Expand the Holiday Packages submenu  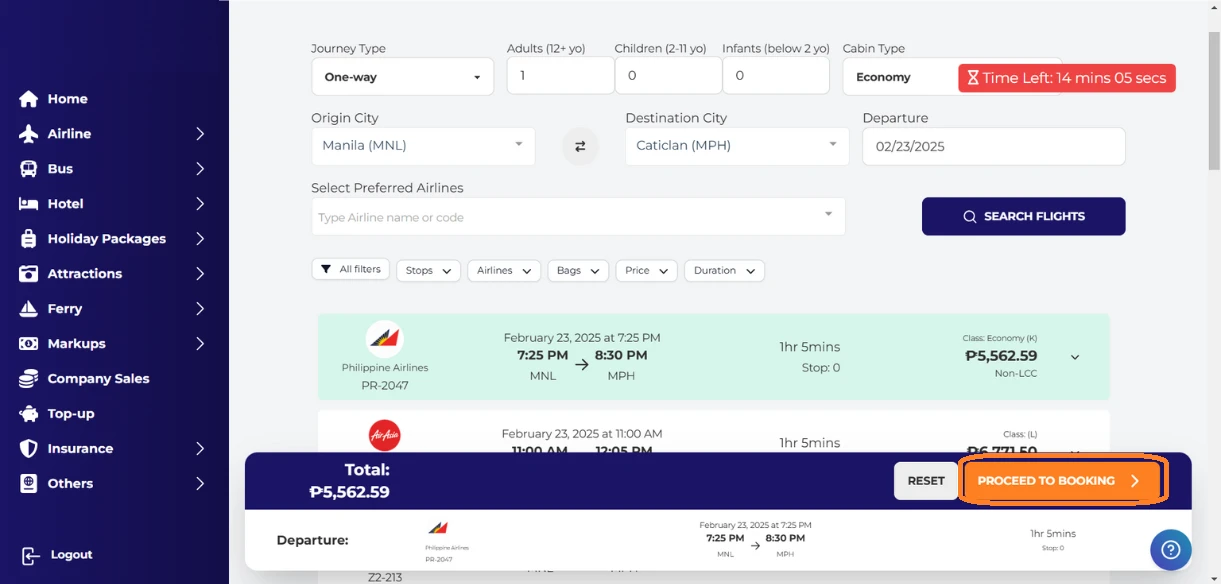point(200,239)
